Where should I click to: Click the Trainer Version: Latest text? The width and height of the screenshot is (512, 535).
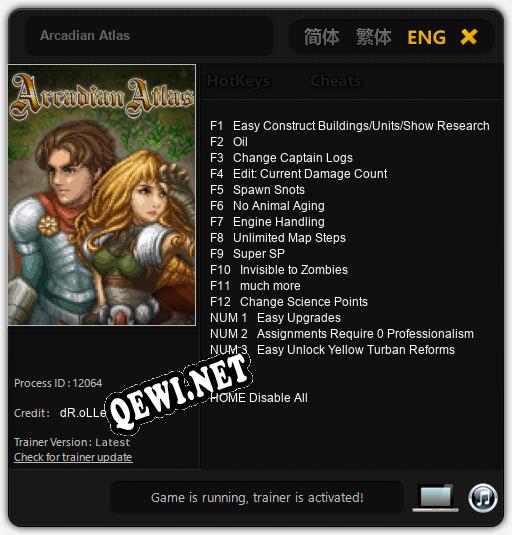[72, 442]
